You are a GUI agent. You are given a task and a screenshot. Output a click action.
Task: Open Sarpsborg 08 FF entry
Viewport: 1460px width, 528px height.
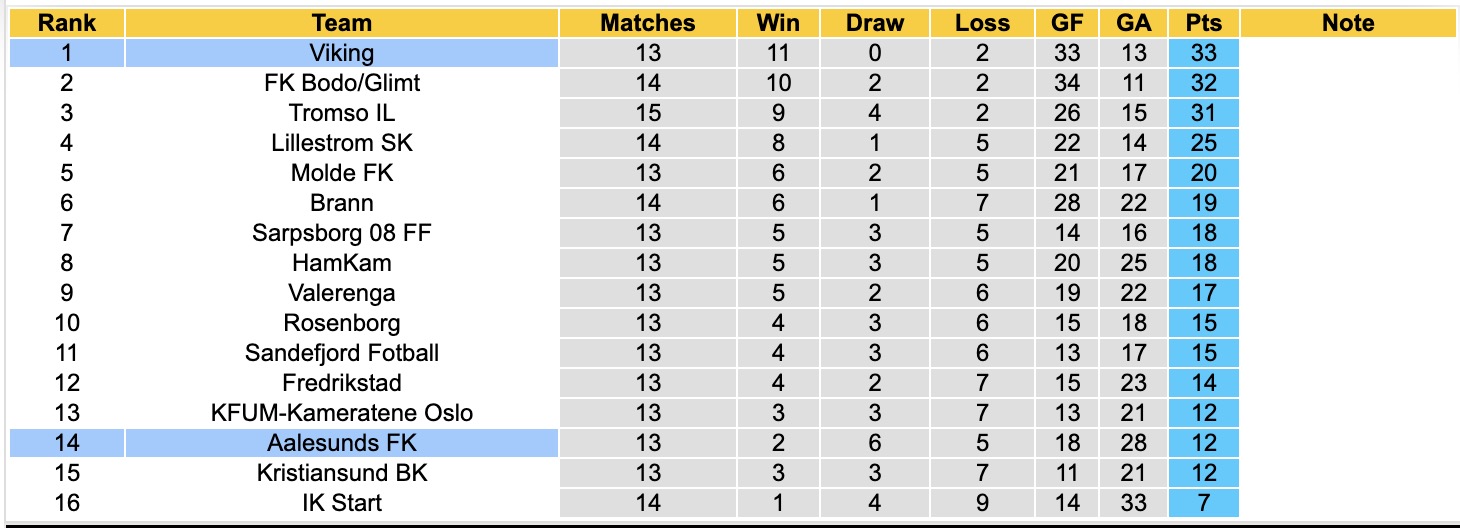(x=341, y=233)
